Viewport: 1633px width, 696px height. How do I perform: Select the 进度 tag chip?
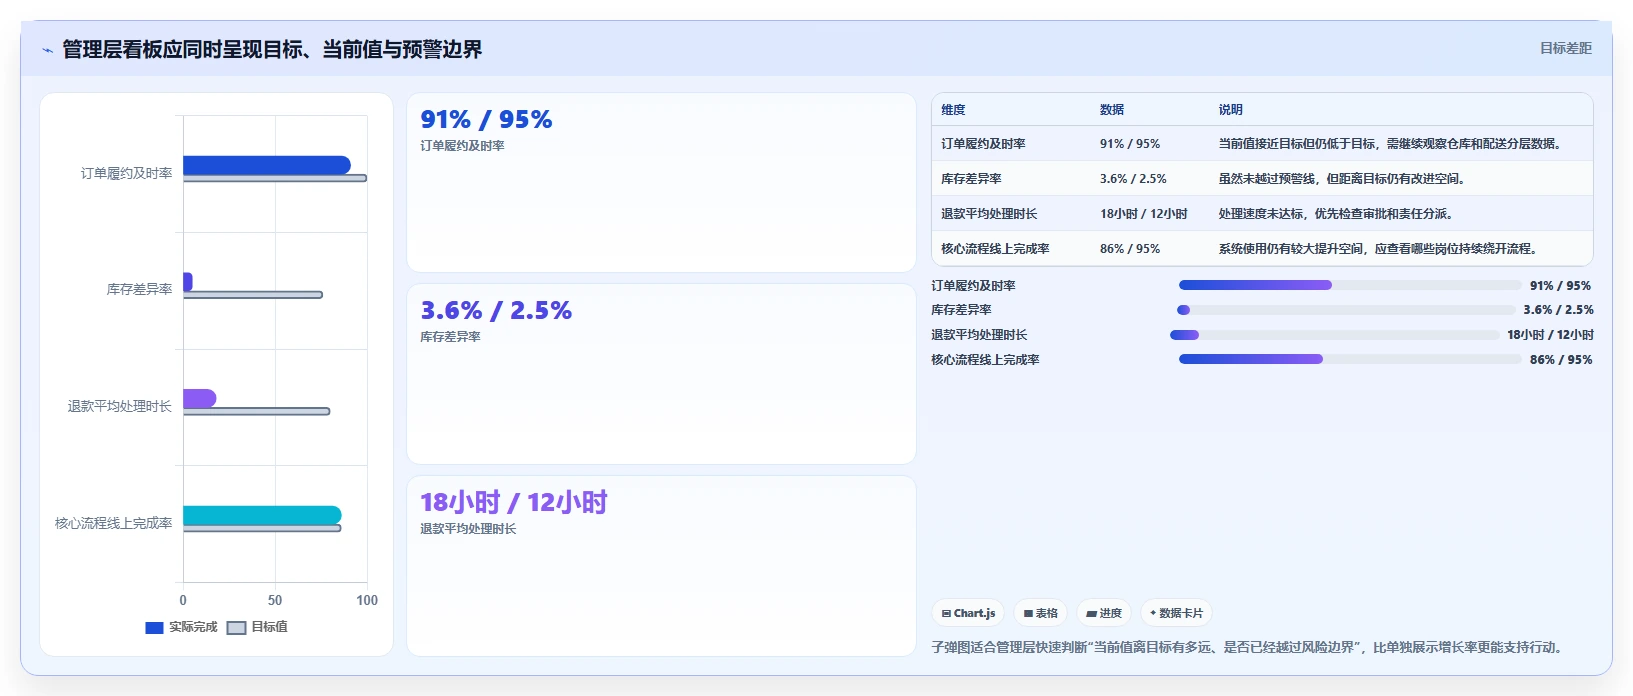coord(1104,613)
